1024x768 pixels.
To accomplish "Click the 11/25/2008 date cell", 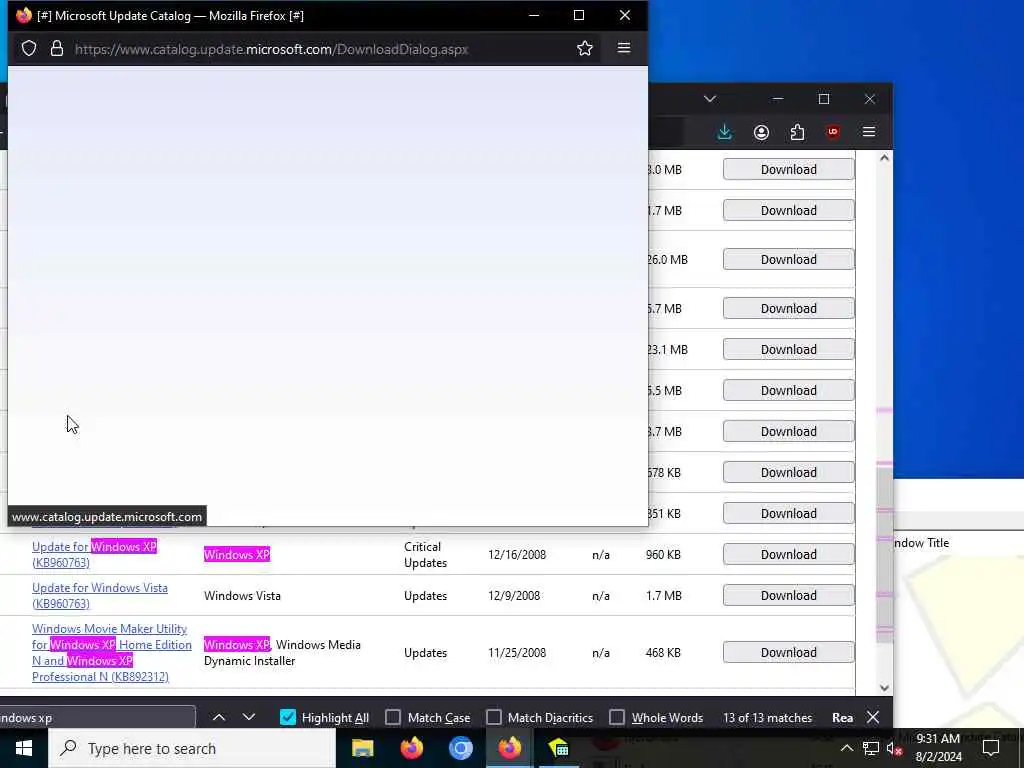I will coord(517,652).
